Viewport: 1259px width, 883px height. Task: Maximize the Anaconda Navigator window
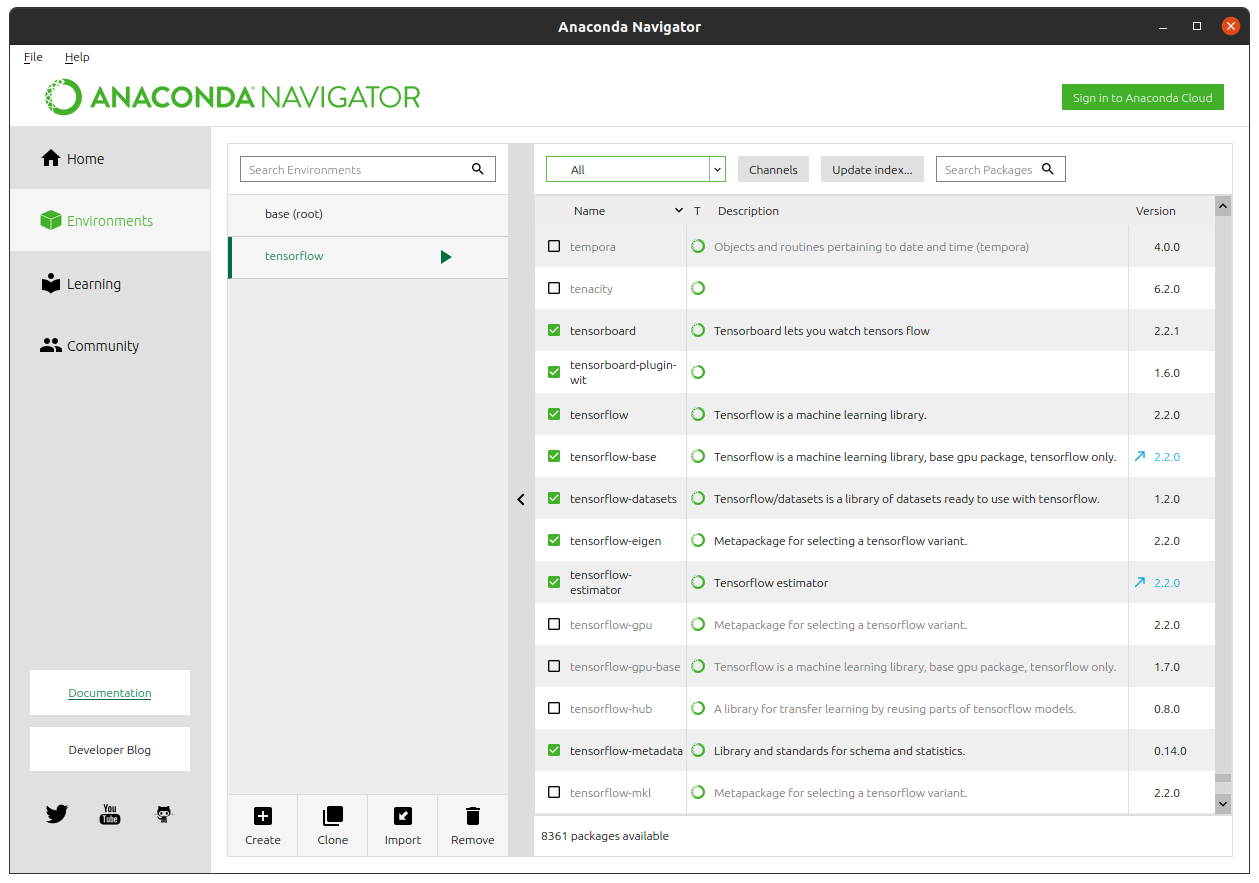click(x=1197, y=26)
